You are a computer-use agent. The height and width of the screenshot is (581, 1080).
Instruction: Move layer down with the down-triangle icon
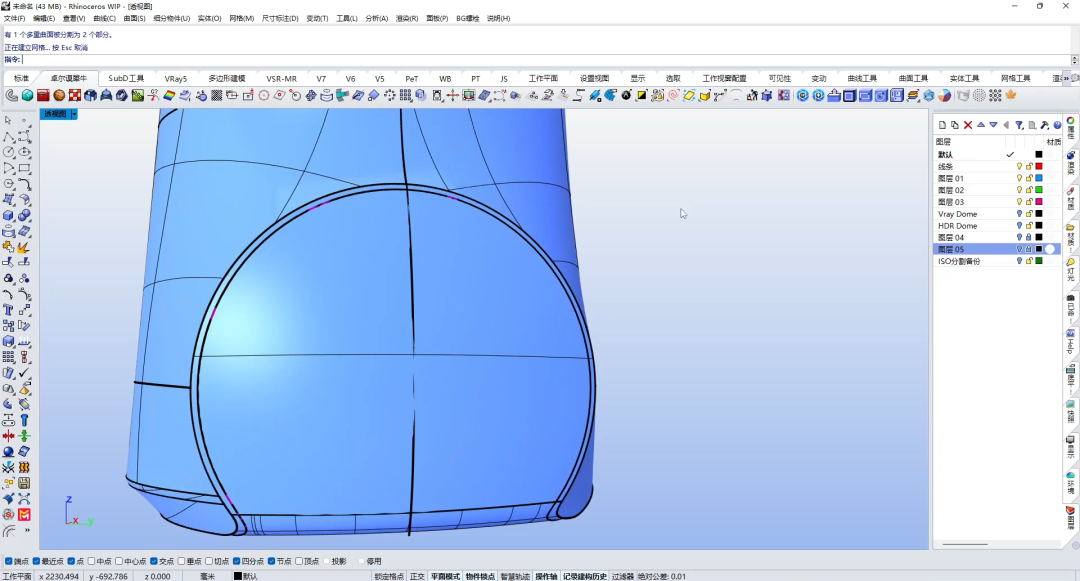993,125
